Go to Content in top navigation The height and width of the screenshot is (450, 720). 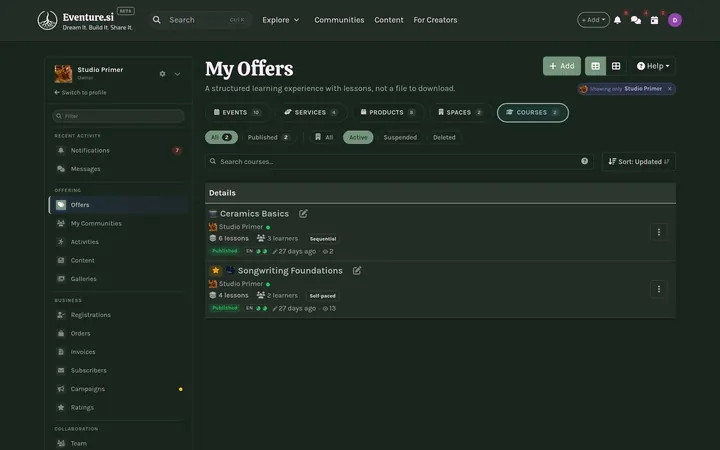coord(388,20)
